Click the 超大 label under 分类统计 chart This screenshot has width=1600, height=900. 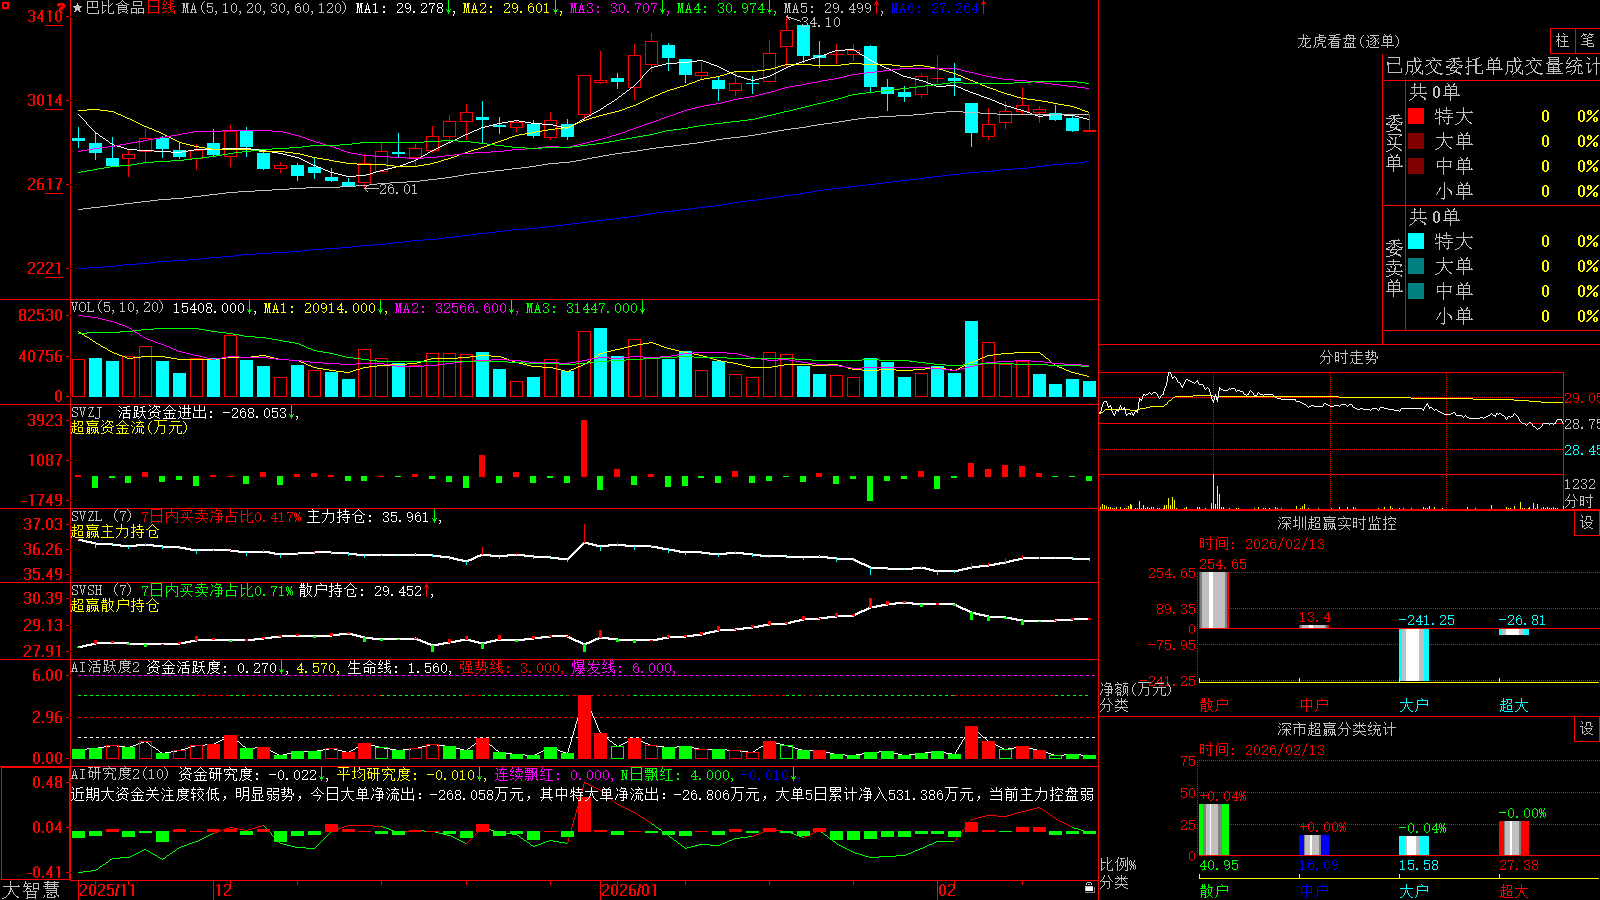coord(1514,890)
